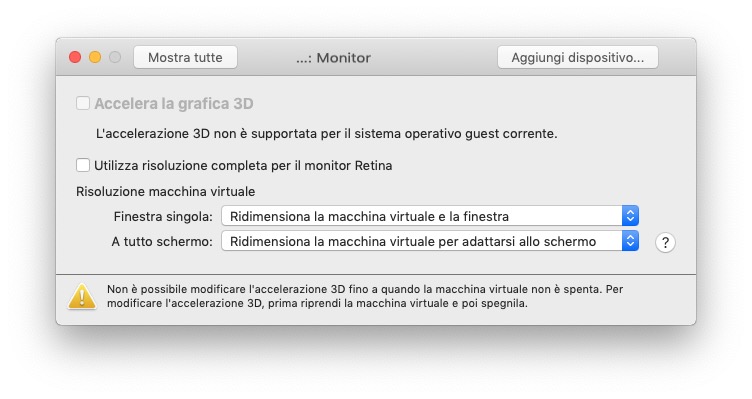Click the unsupported 3D acceleration description text
Screen dimensions: 752x399
tap(327, 133)
